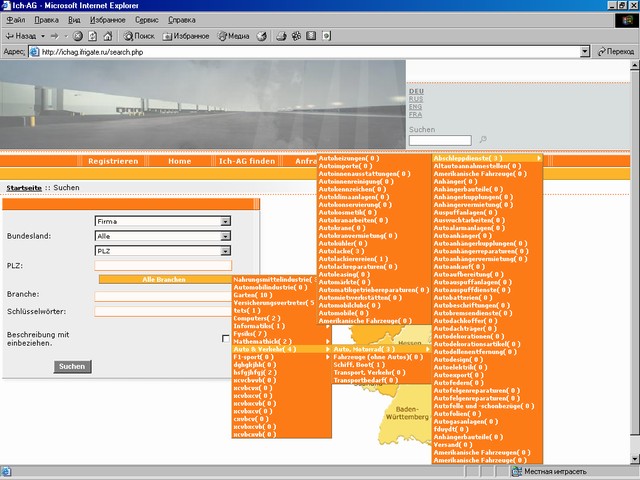Click the Forward arrow in the toolbar

click(x=55, y=36)
